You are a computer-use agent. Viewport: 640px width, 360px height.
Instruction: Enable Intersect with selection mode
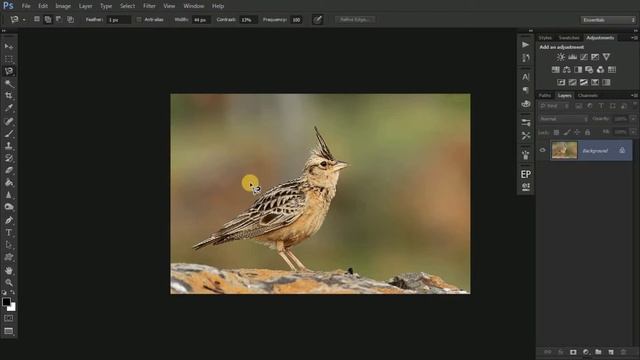[70, 19]
